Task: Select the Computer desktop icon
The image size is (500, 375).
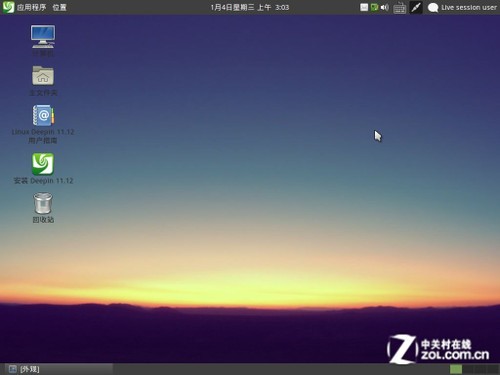Action: [43, 41]
